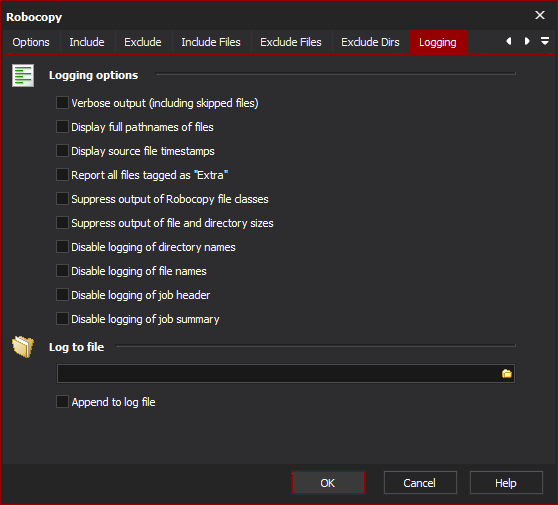
Task: Close the Robocopy dialog
Action: pos(540,15)
